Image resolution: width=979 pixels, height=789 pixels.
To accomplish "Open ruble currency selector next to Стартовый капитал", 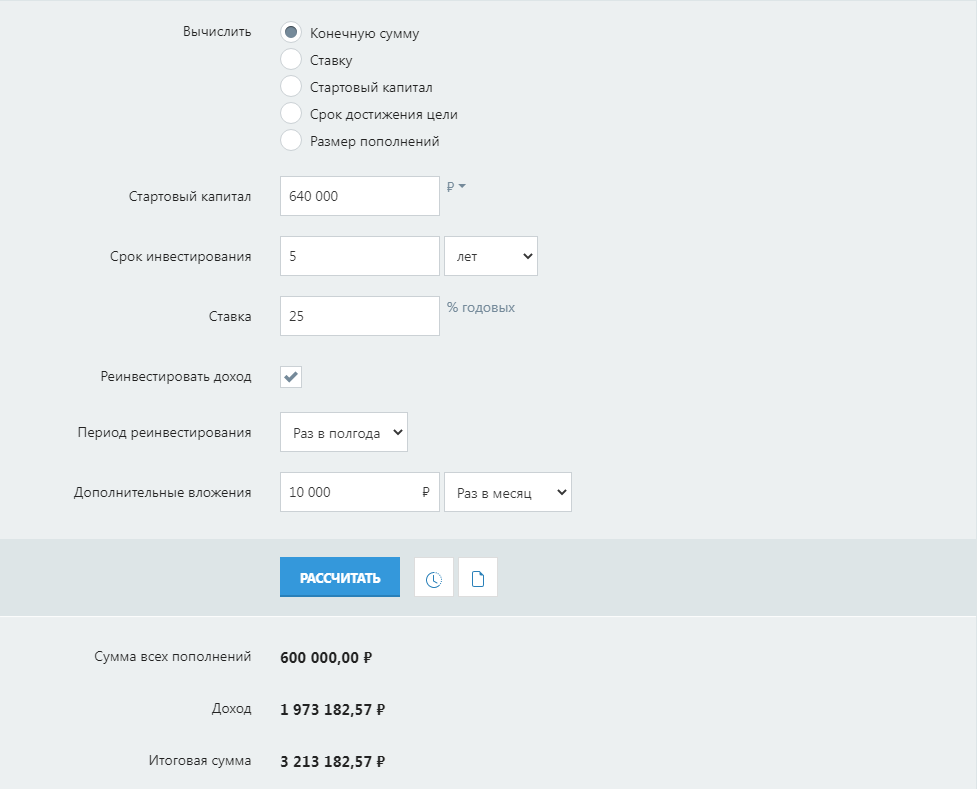I will 456,186.
